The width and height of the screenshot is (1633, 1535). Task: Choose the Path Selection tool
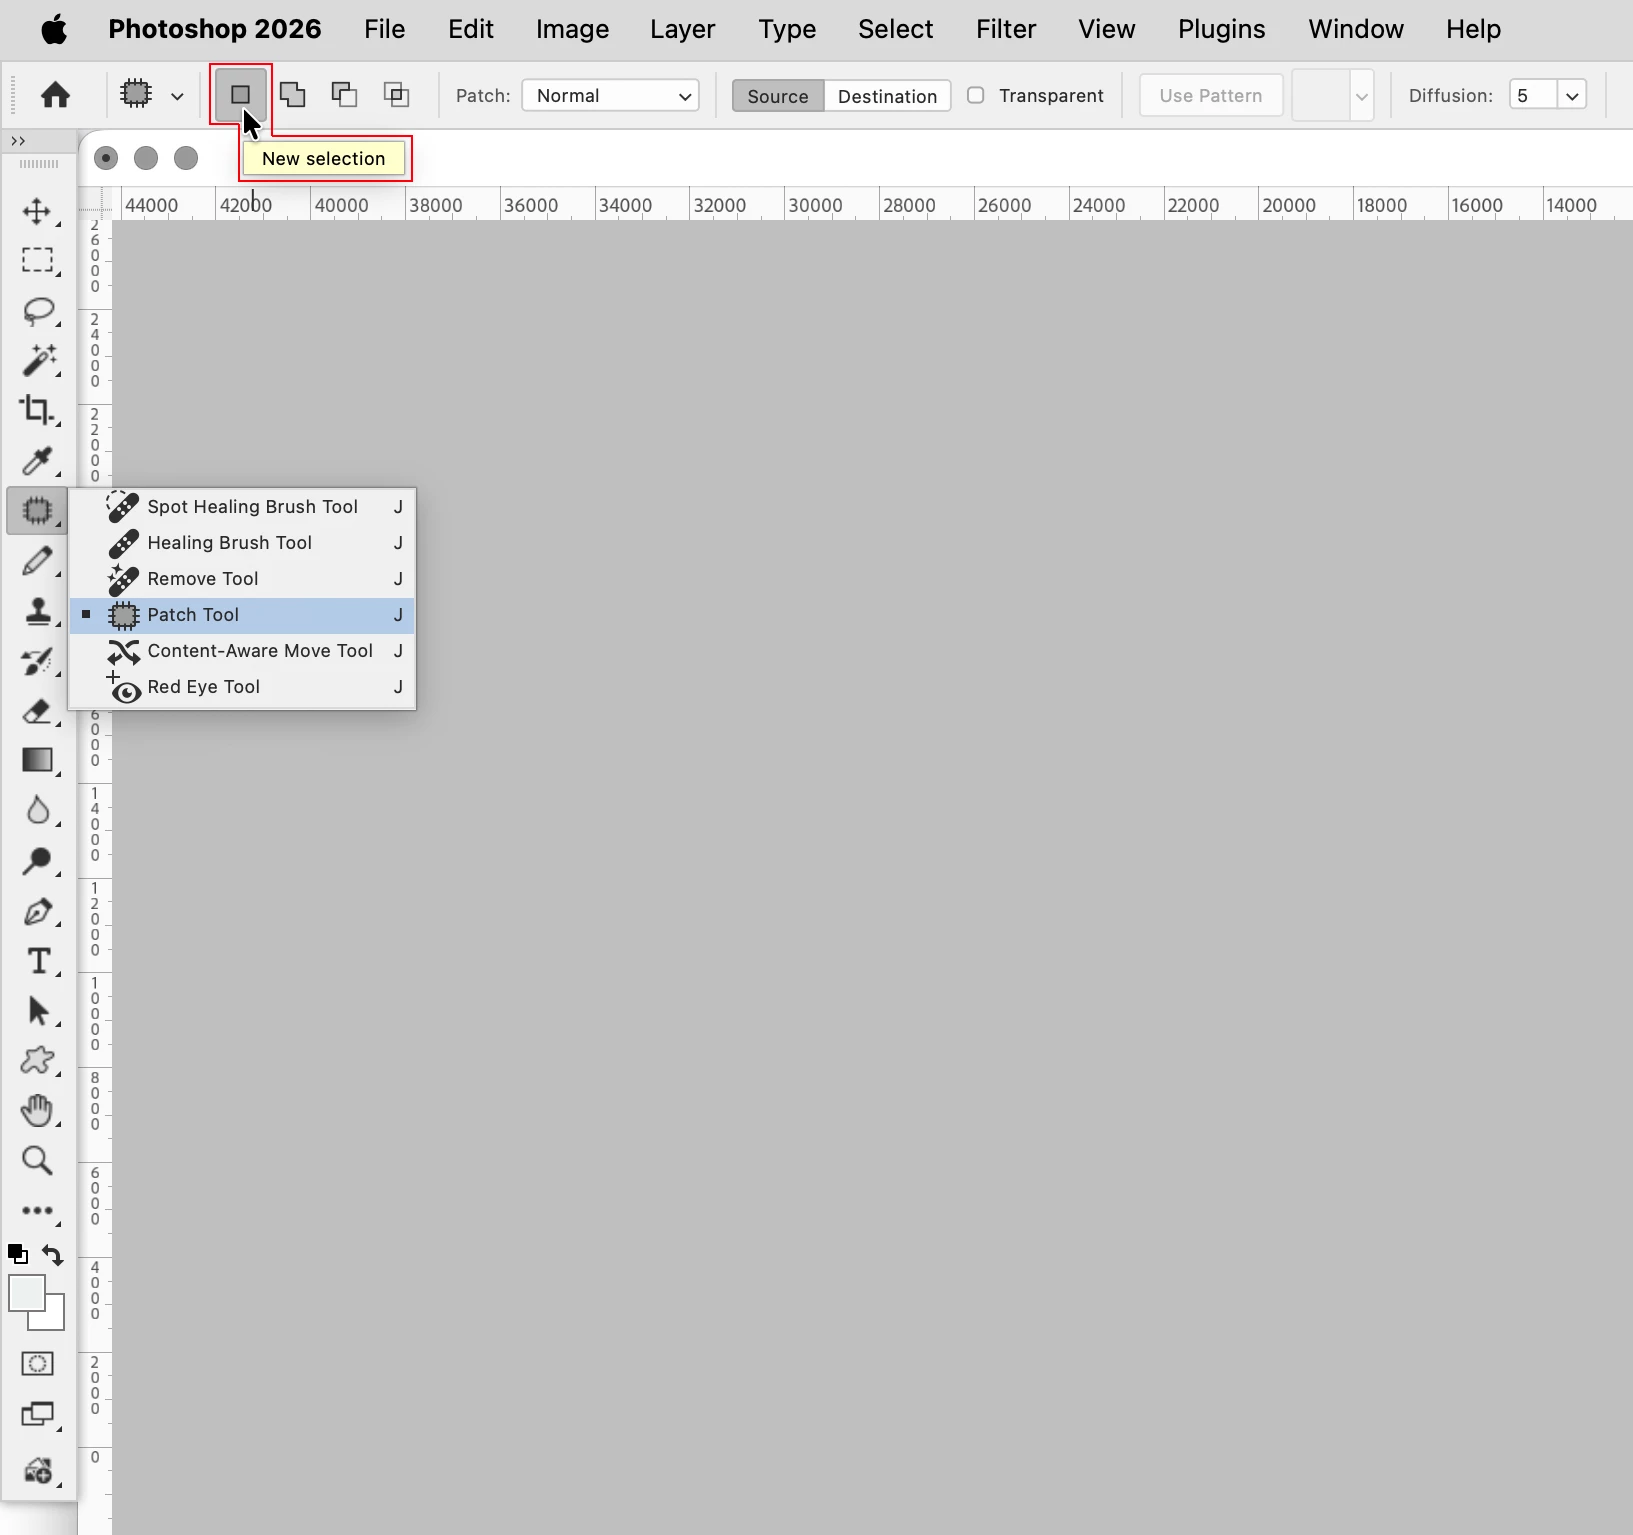(x=38, y=1011)
